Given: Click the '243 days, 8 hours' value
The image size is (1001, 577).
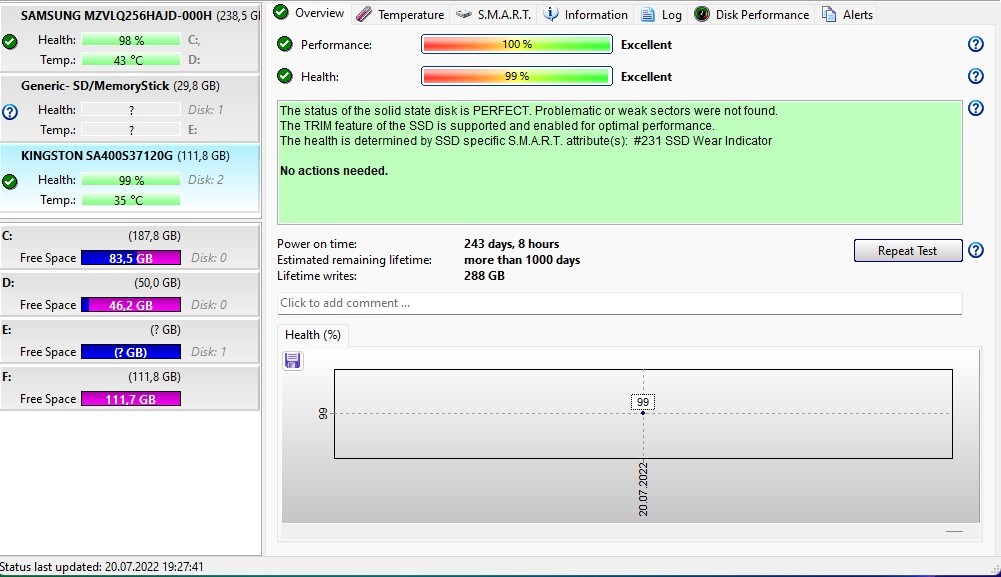Looking at the screenshot, I should tap(511, 244).
